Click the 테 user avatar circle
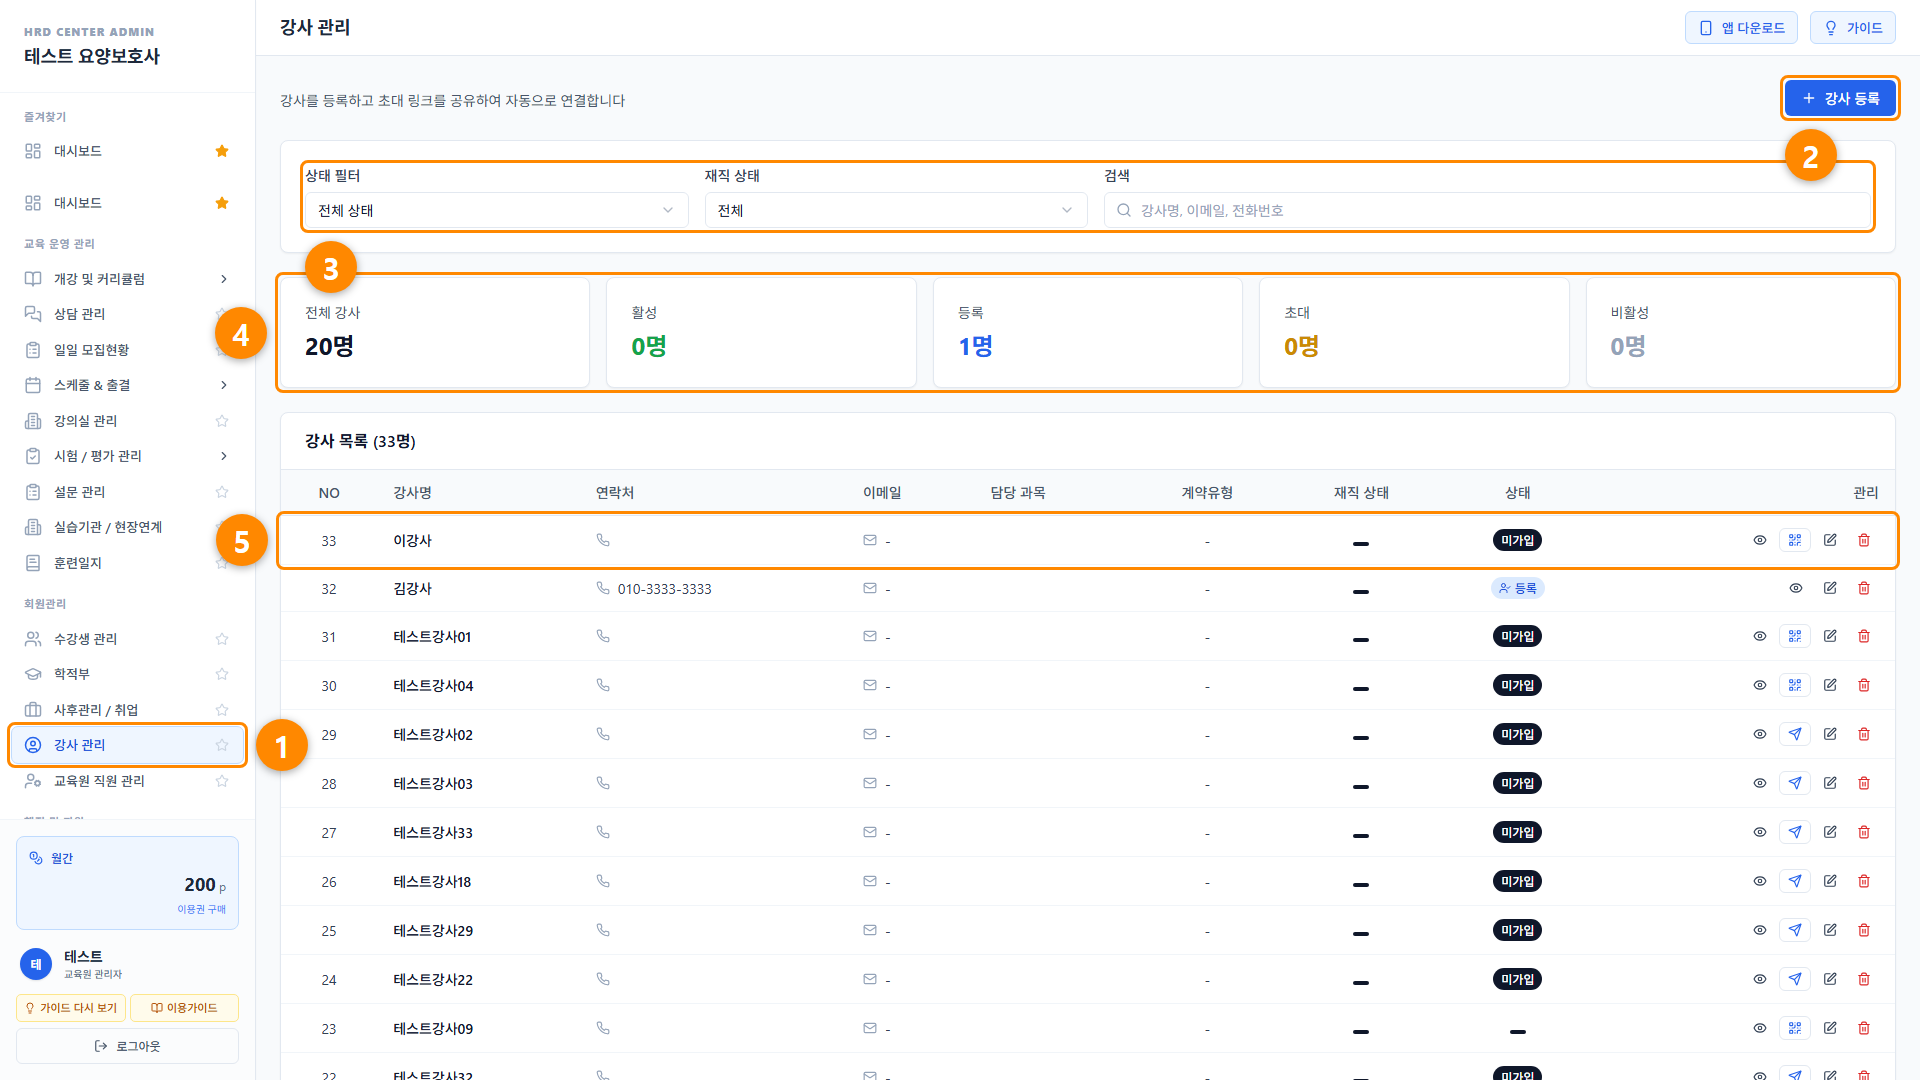Screen dimensions: 1920x1080 36,964
